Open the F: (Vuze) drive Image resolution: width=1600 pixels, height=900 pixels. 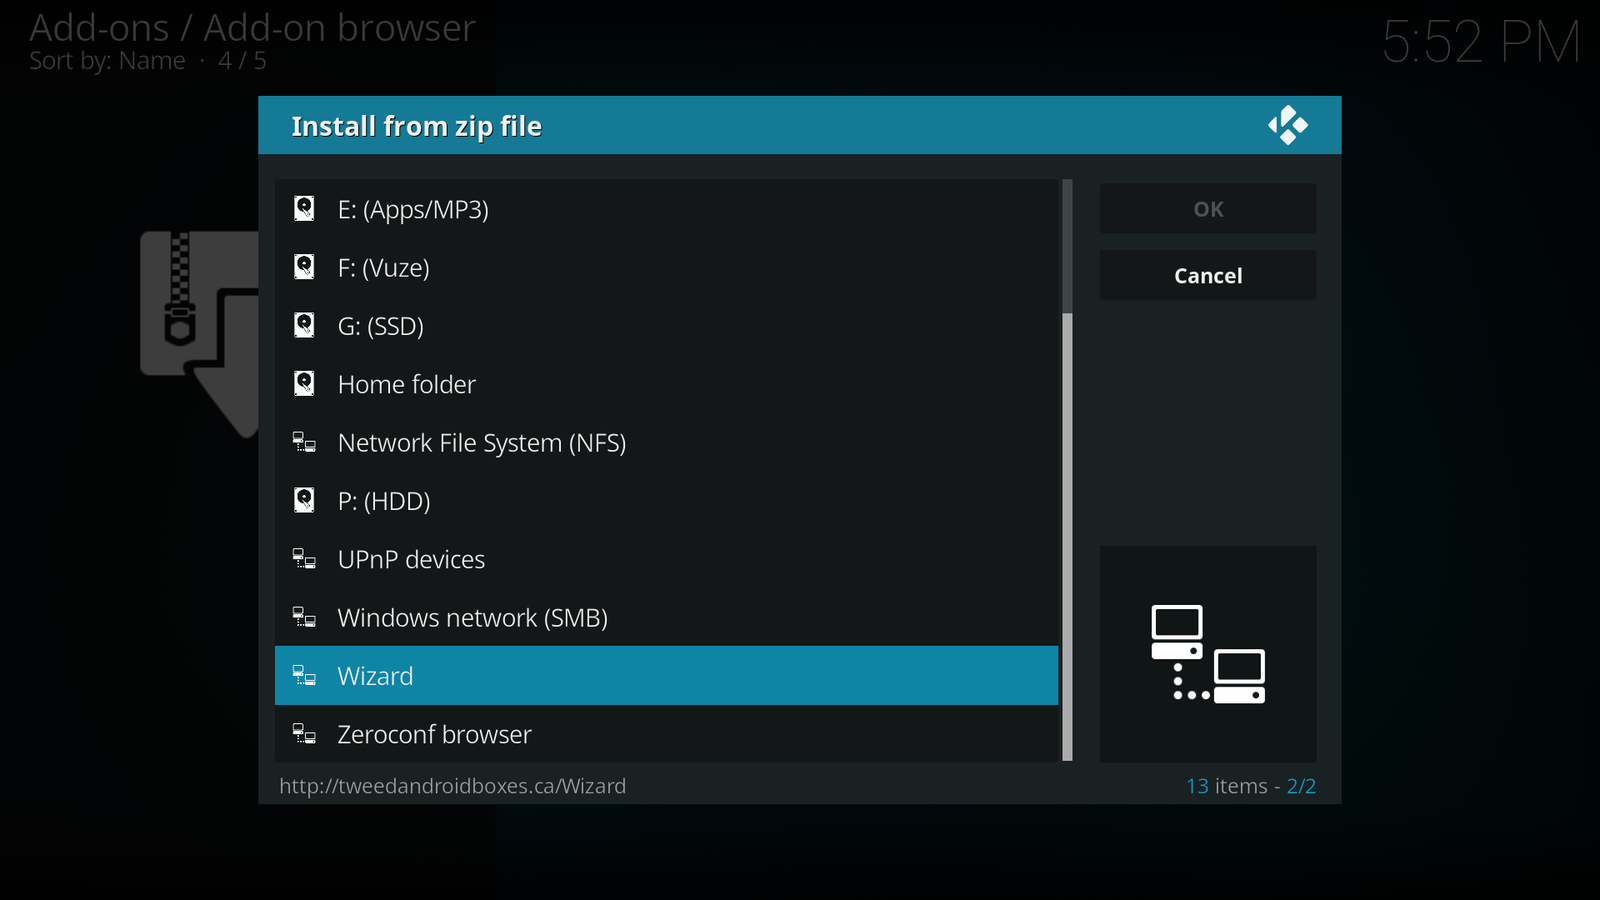coord(666,267)
